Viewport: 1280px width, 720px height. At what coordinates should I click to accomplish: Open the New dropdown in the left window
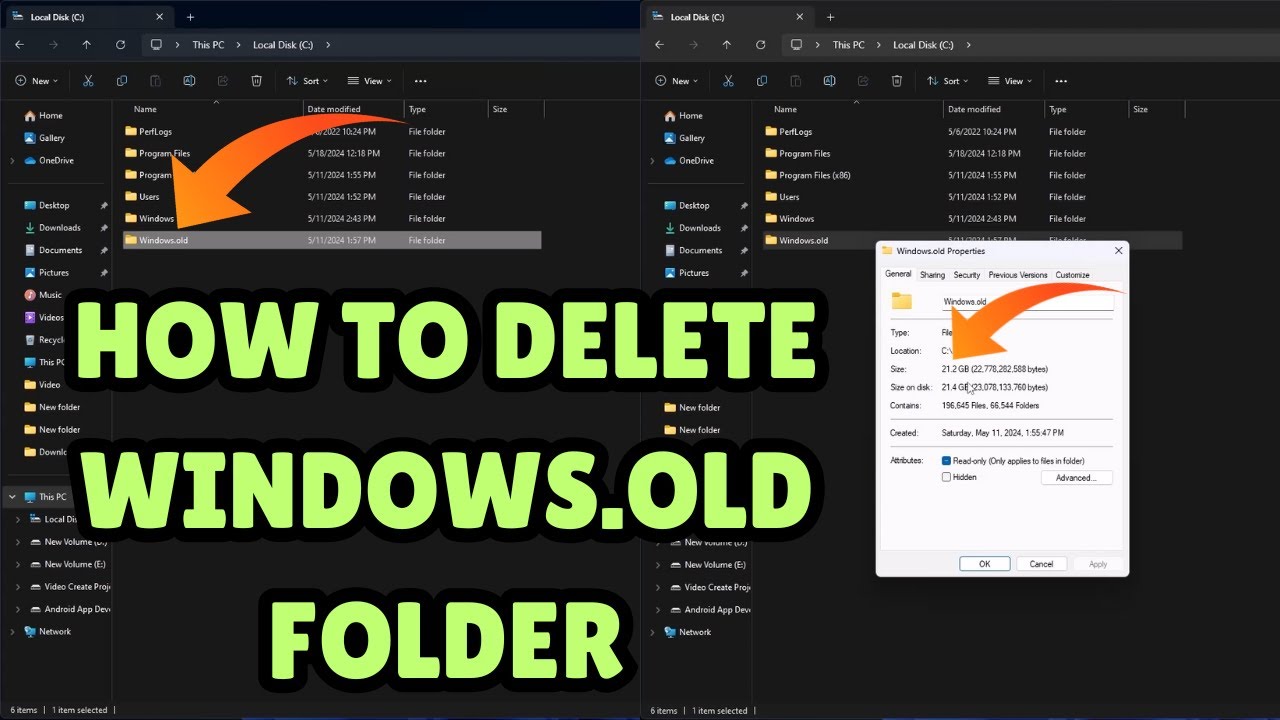click(x=38, y=81)
